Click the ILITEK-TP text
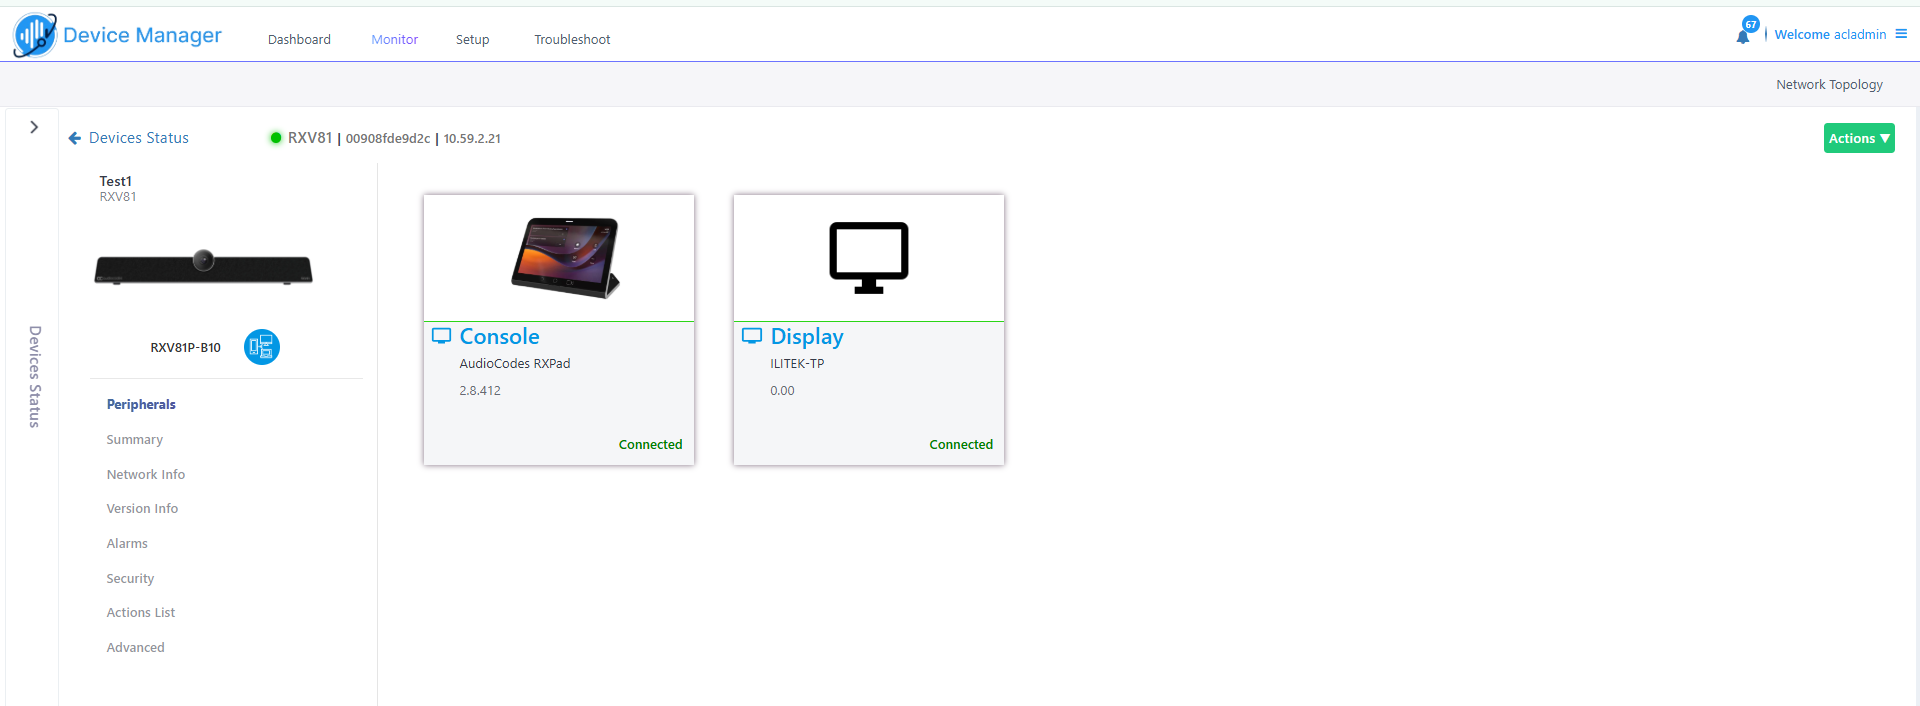The height and width of the screenshot is (706, 1920). [x=797, y=363]
